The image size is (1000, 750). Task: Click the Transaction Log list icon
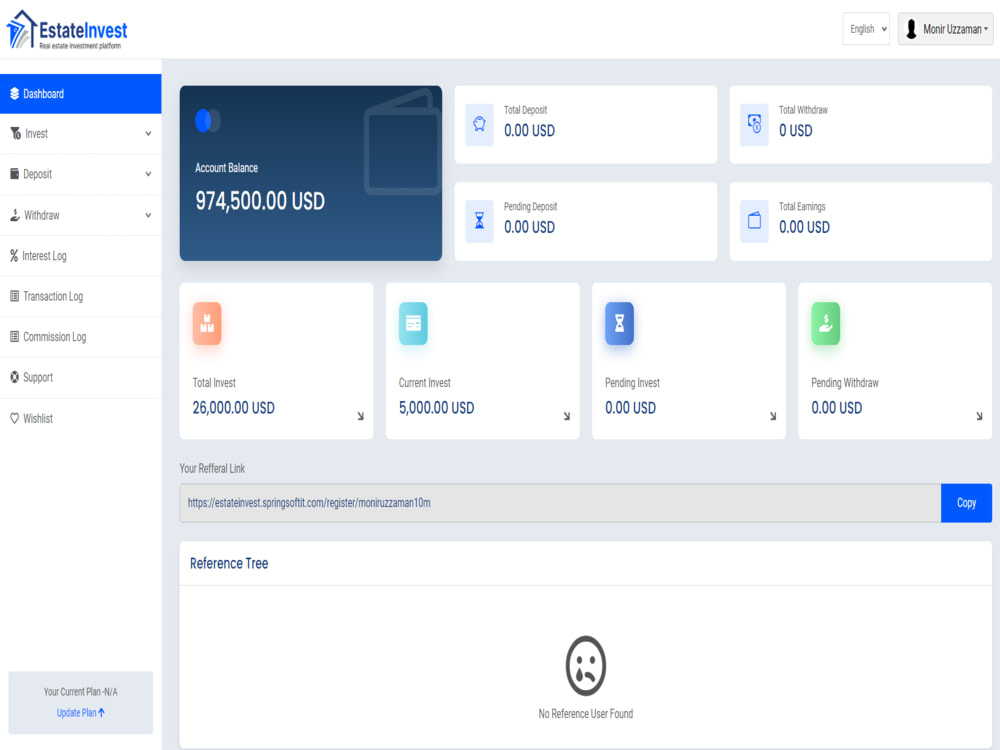(15, 296)
